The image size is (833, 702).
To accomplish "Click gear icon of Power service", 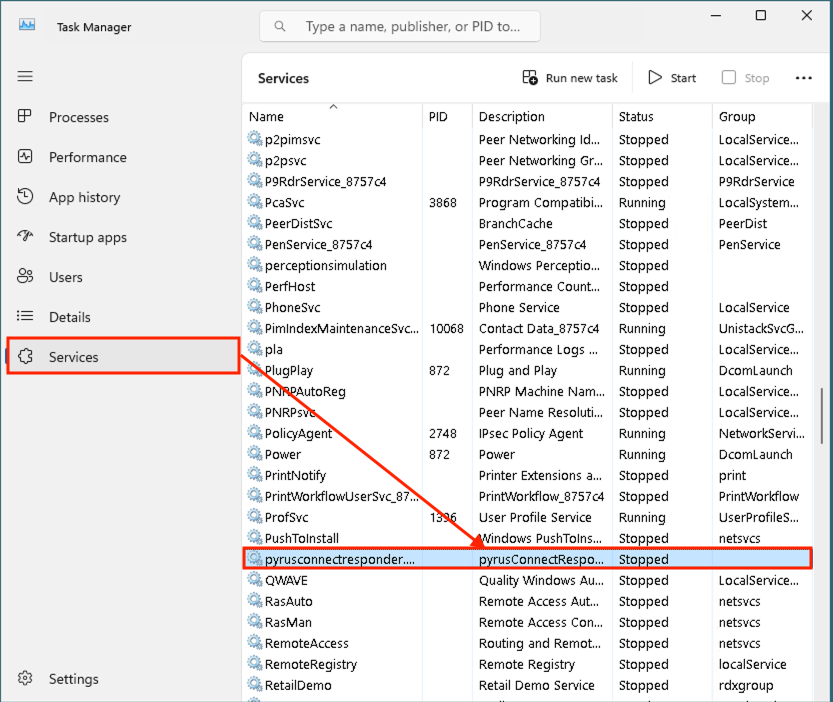I will [255, 454].
